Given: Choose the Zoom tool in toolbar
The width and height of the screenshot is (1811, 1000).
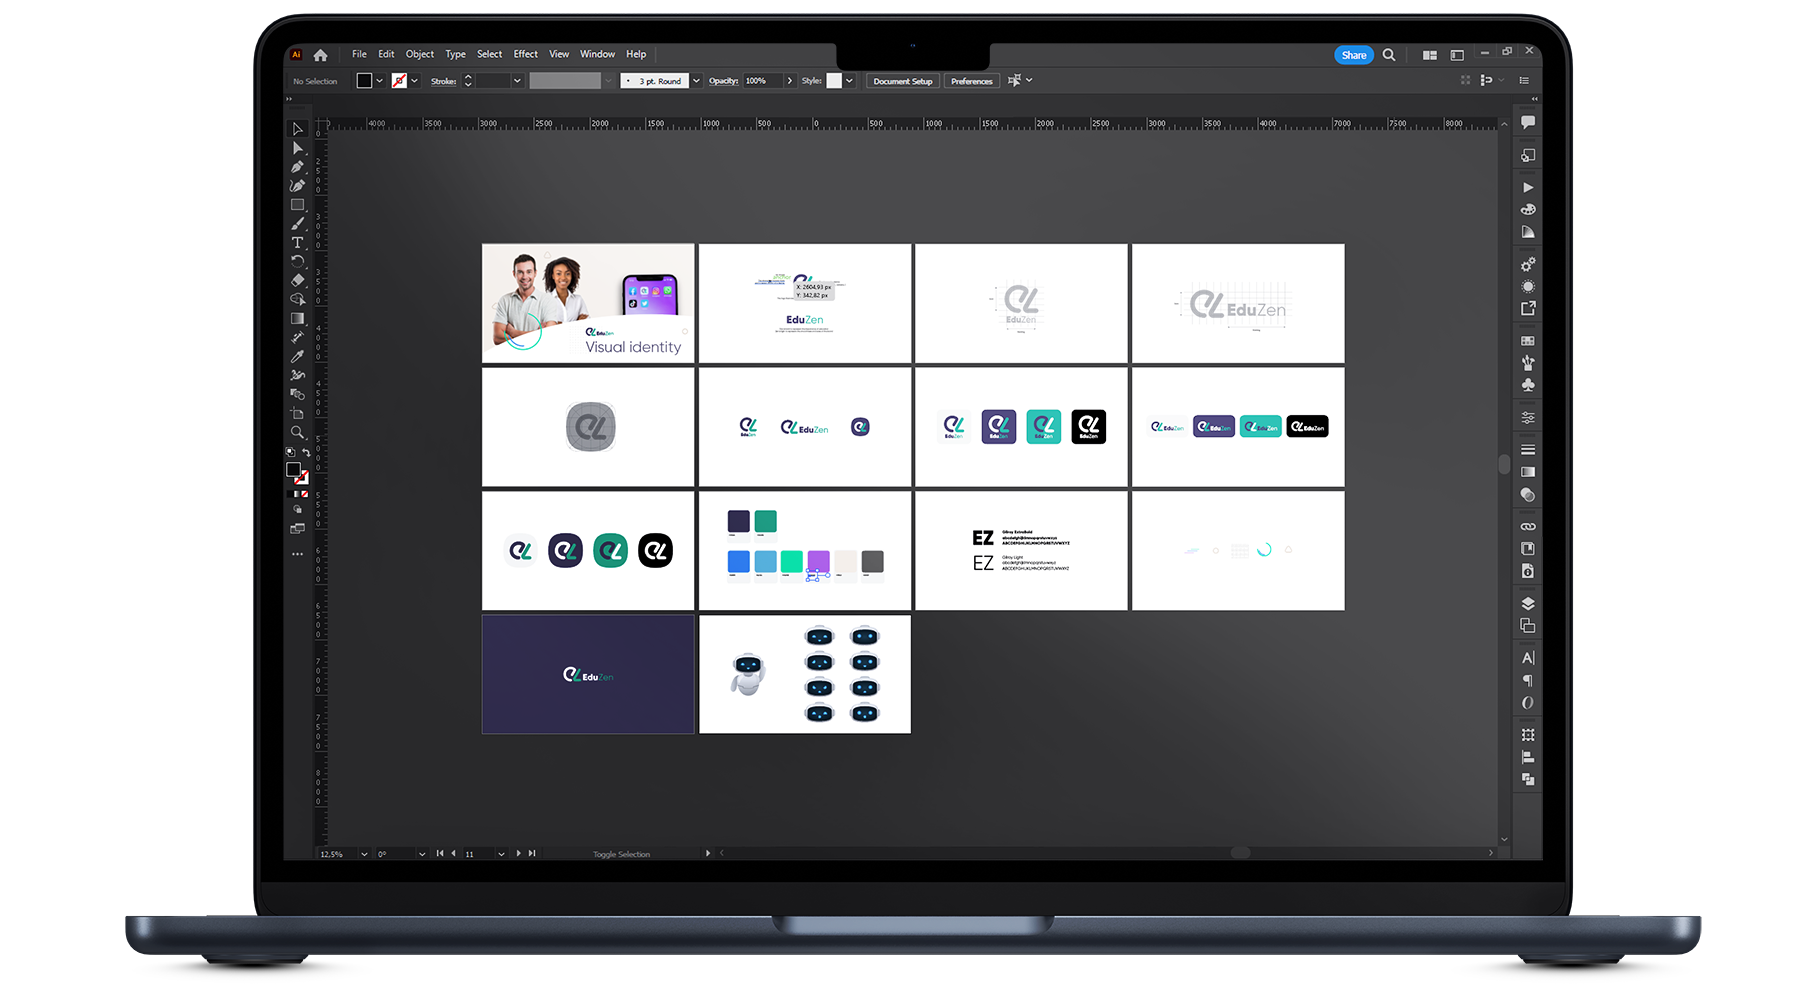Looking at the screenshot, I should [x=297, y=432].
